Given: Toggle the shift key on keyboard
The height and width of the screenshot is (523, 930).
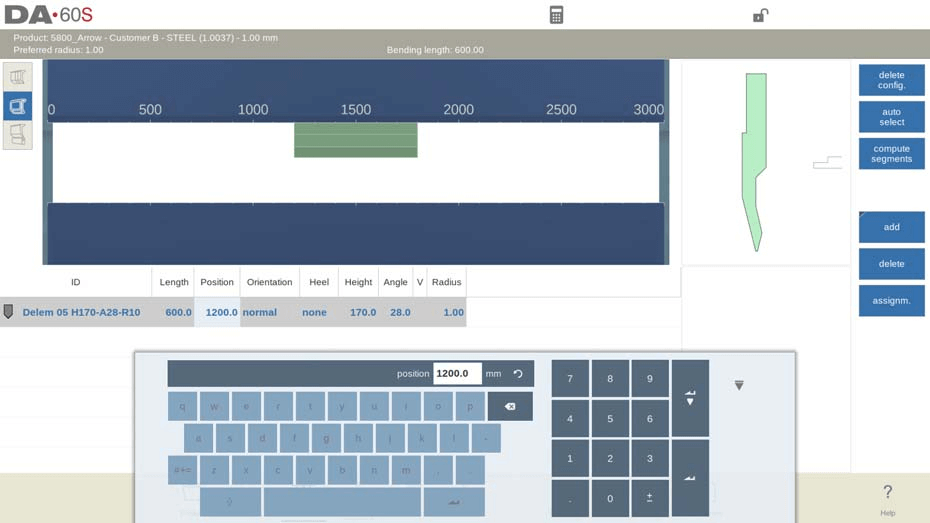Looking at the screenshot, I should tap(230, 502).
